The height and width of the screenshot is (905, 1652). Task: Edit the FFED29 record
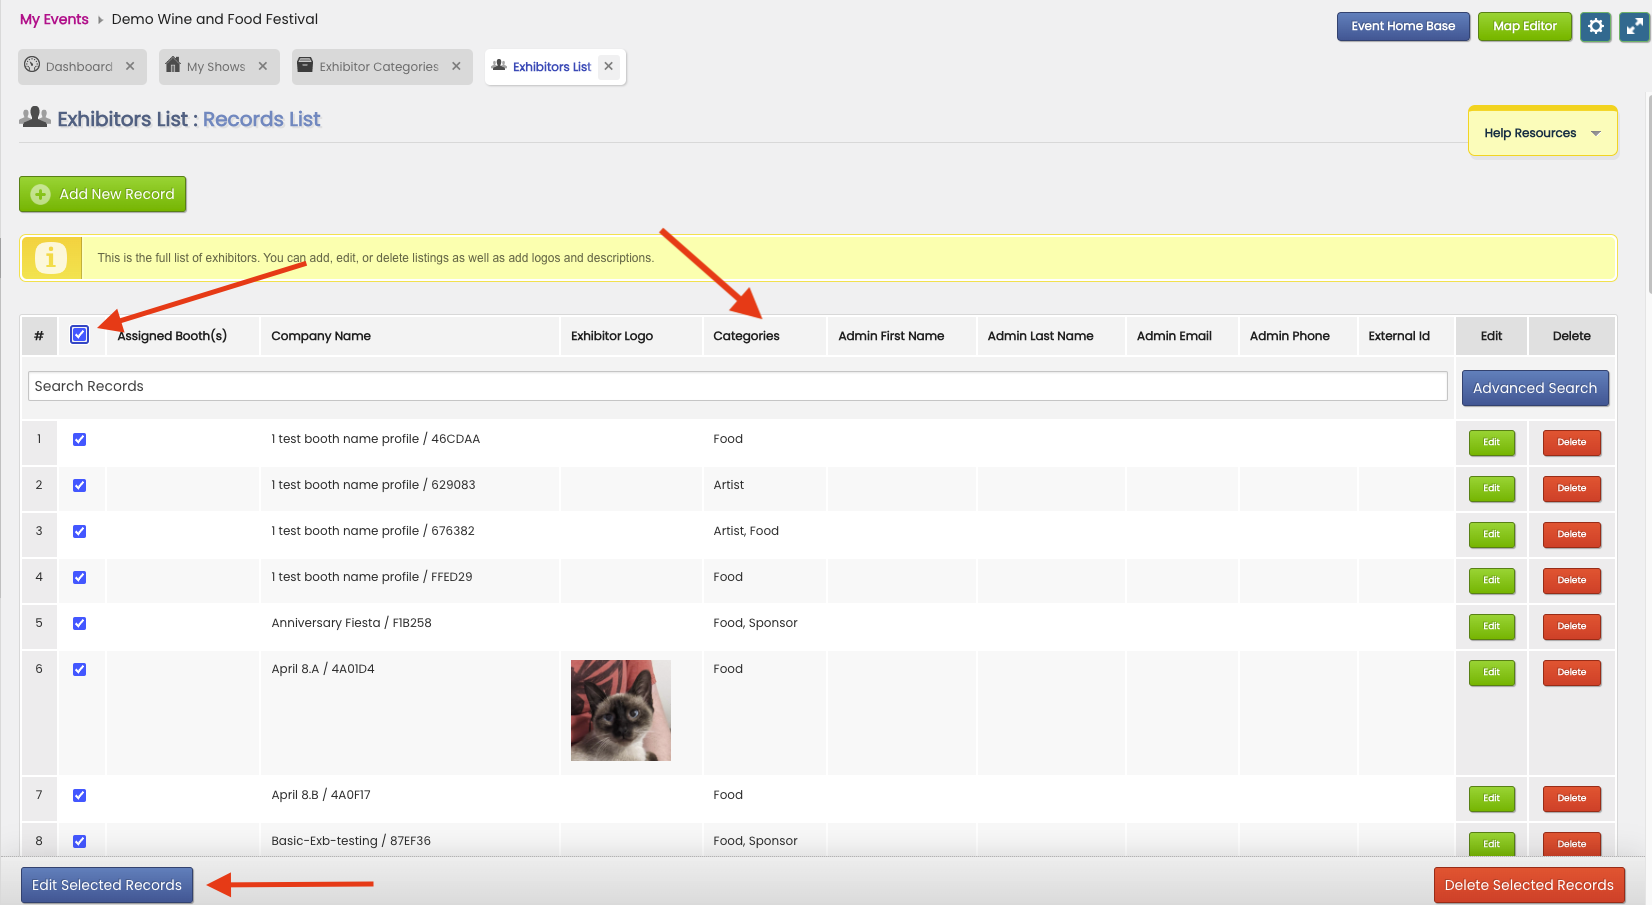click(1491, 580)
